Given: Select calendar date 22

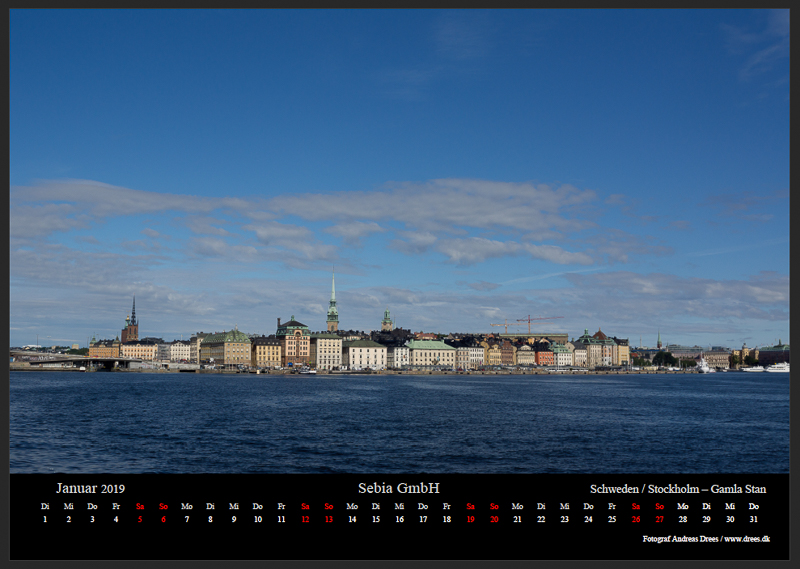Looking at the screenshot, I should (541, 519).
